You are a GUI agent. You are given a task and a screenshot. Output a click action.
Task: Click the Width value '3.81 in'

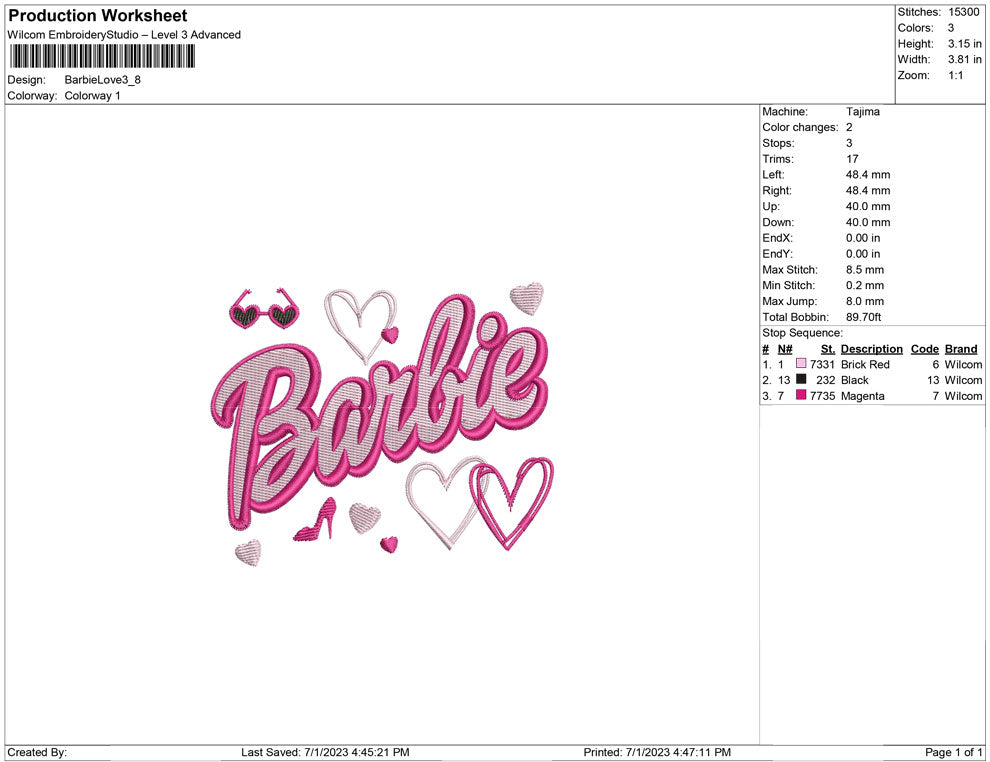(x=965, y=59)
